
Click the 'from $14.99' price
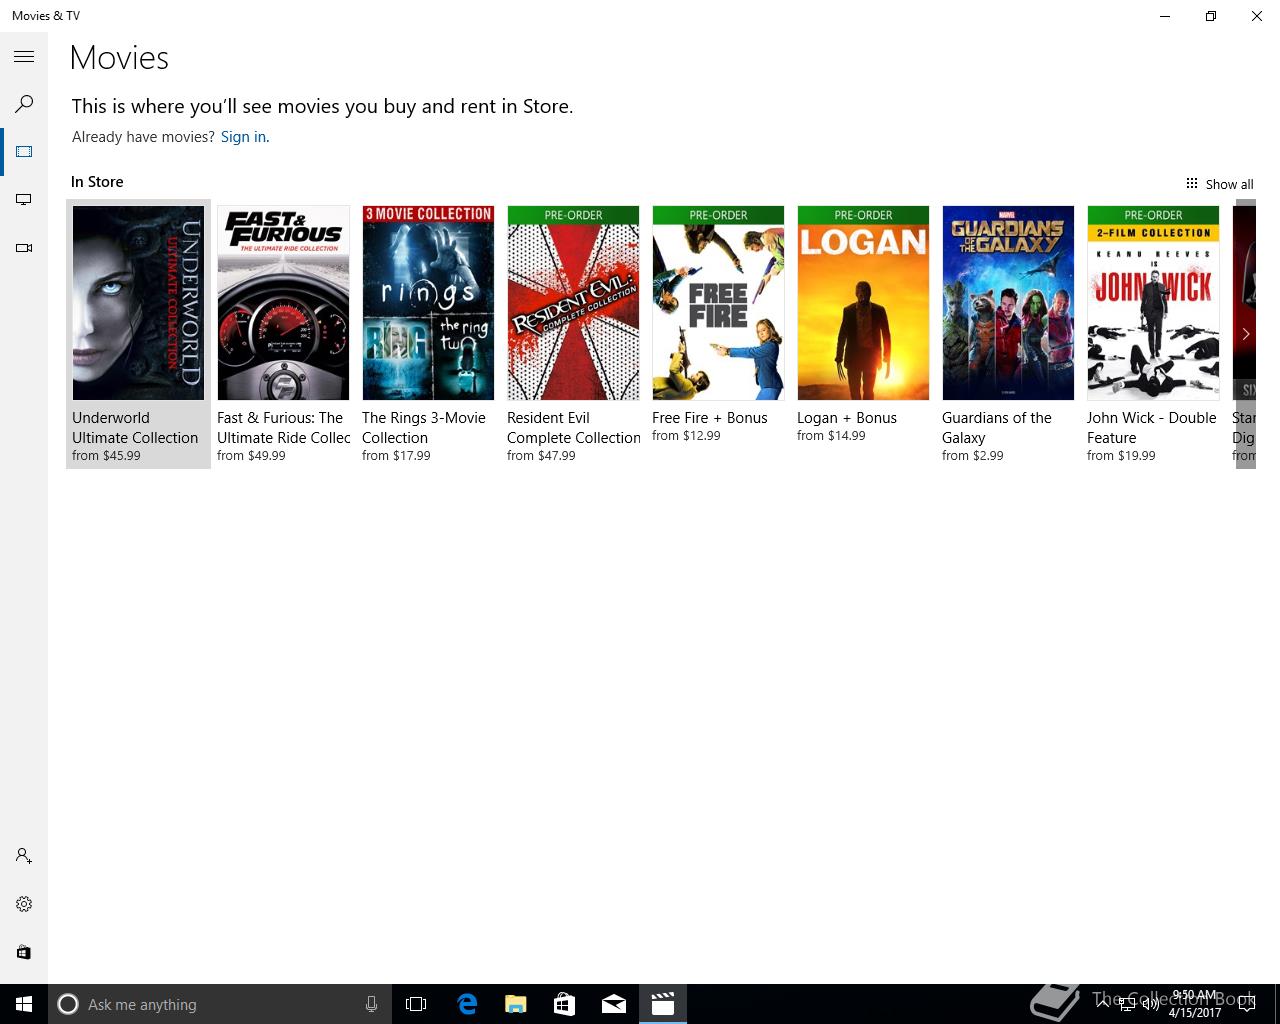click(x=831, y=436)
